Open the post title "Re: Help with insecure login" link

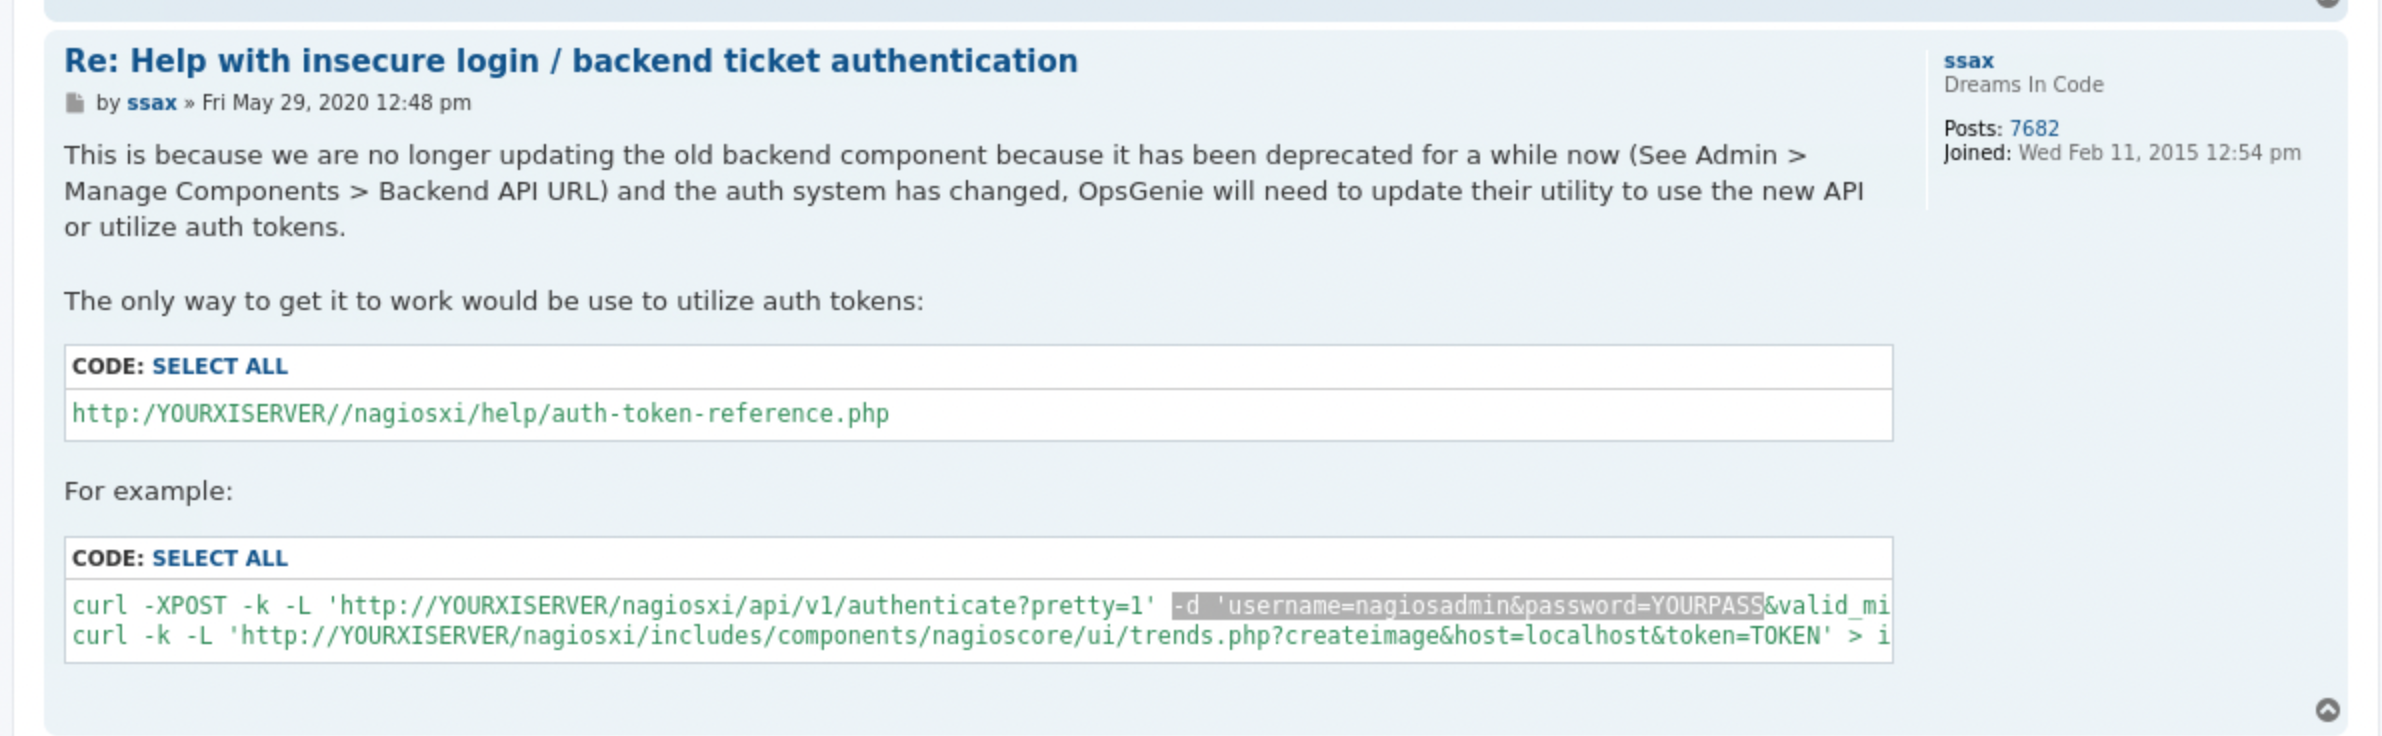click(571, 61)
